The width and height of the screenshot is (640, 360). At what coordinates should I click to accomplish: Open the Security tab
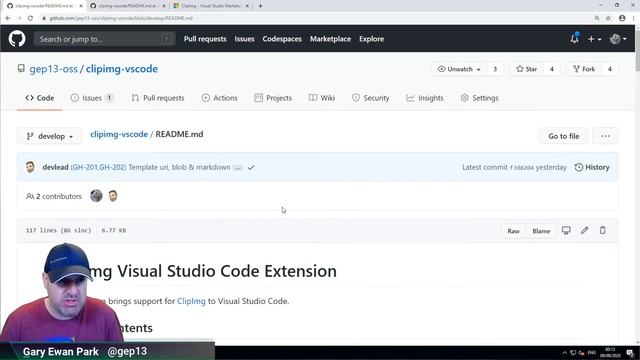pyautogui.click(x=371, y=98)
